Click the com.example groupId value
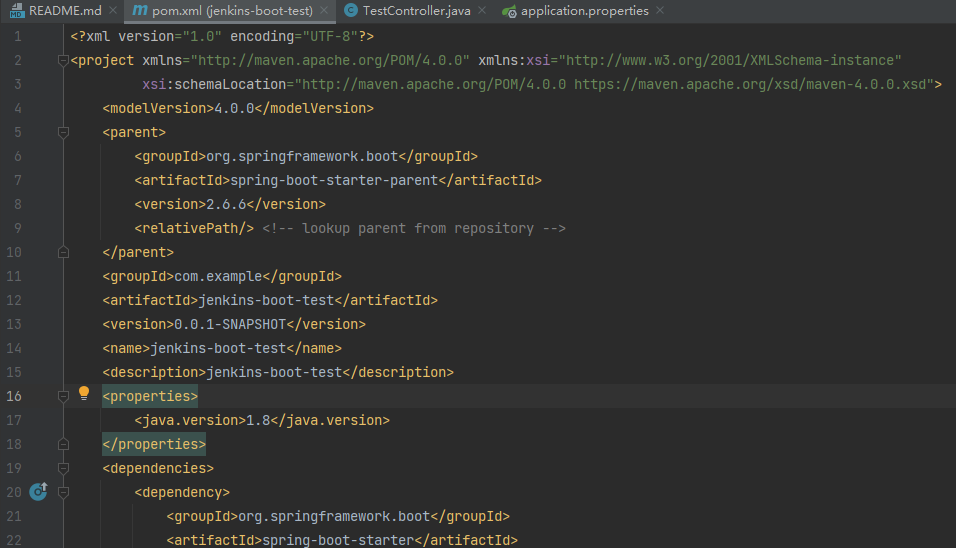 pos(218,277)
